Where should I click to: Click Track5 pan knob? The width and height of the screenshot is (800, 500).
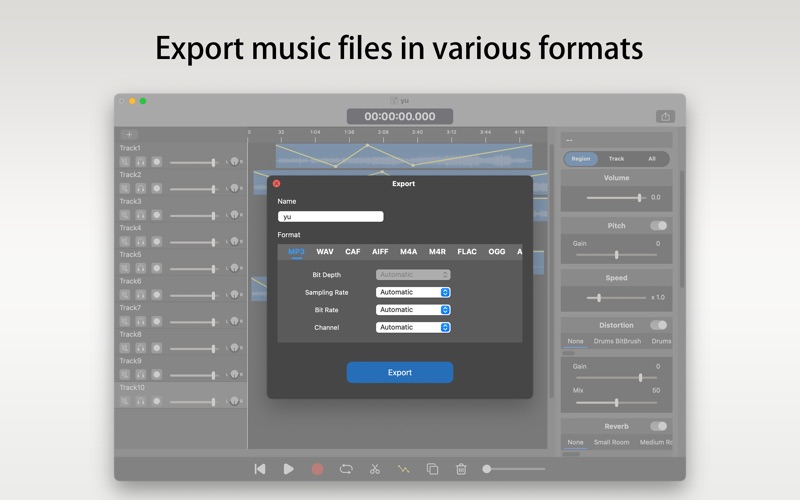click(234, 267)
